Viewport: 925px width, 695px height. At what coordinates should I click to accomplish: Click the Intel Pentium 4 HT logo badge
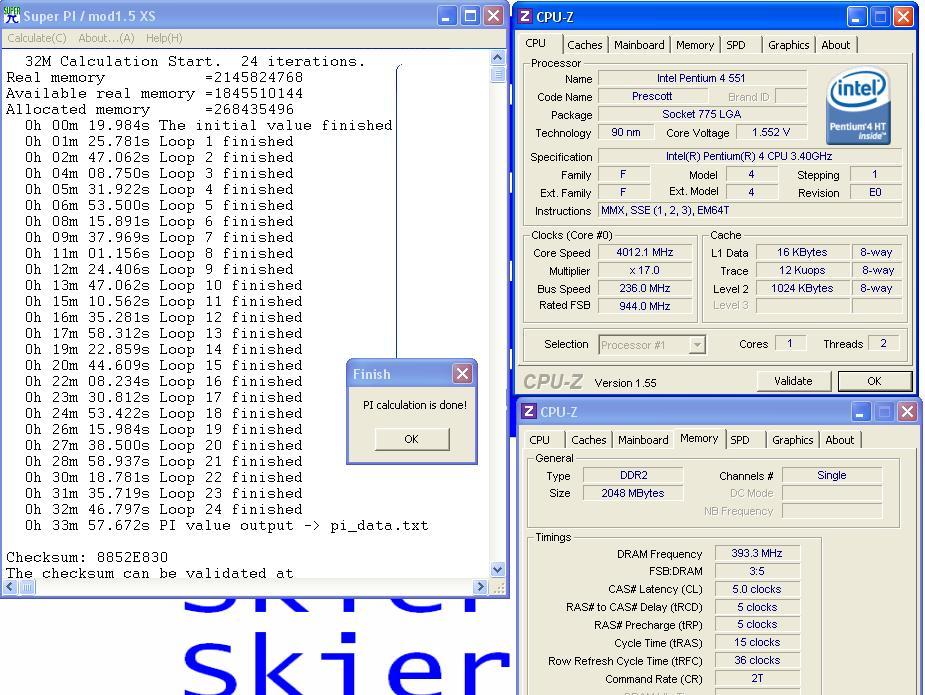point(857,105)
